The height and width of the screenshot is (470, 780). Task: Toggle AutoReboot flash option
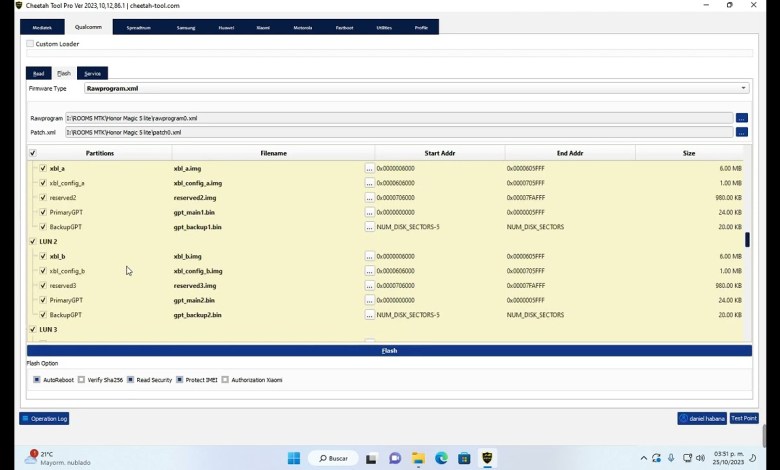pos(37,379)
